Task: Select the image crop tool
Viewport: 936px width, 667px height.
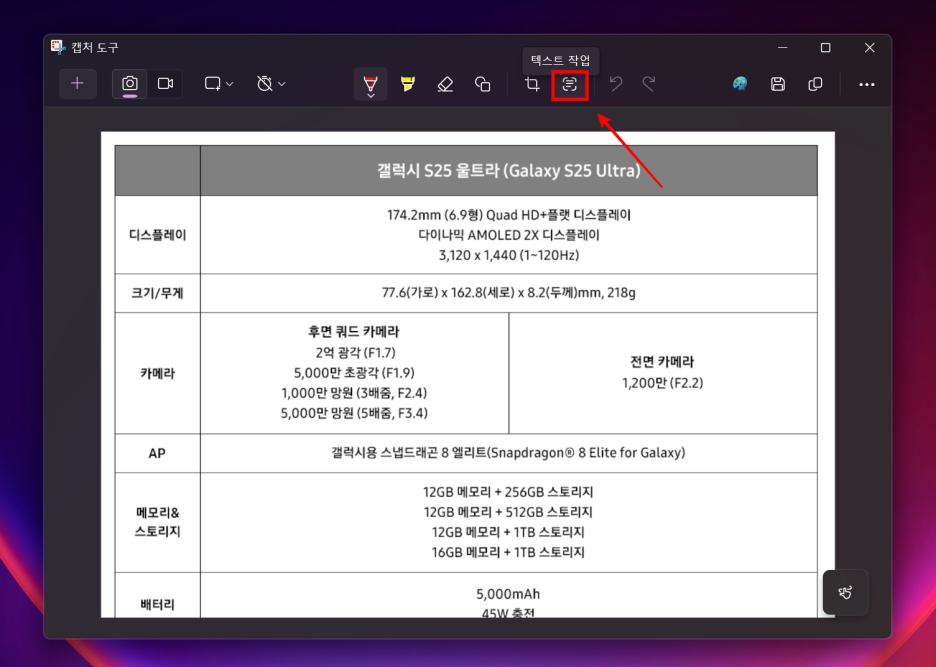Action: (x=532, y=84)
